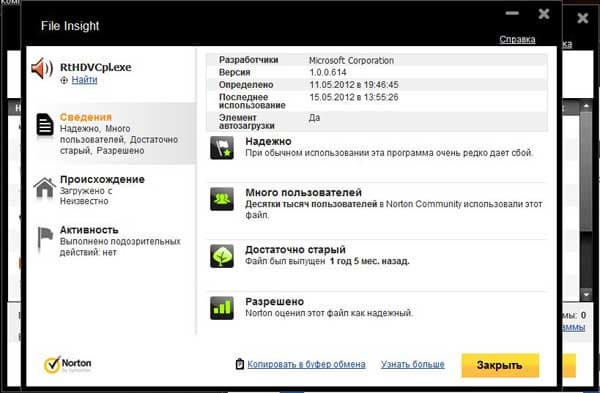Screen dimensions: 600x393
Task: Click the File Insight title text
Action: (70, 26)
